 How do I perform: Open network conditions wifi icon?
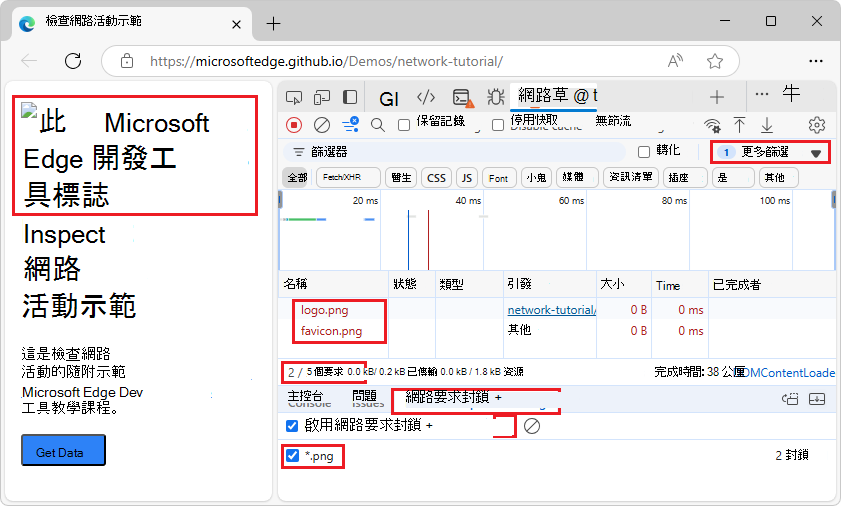[712, 125]
